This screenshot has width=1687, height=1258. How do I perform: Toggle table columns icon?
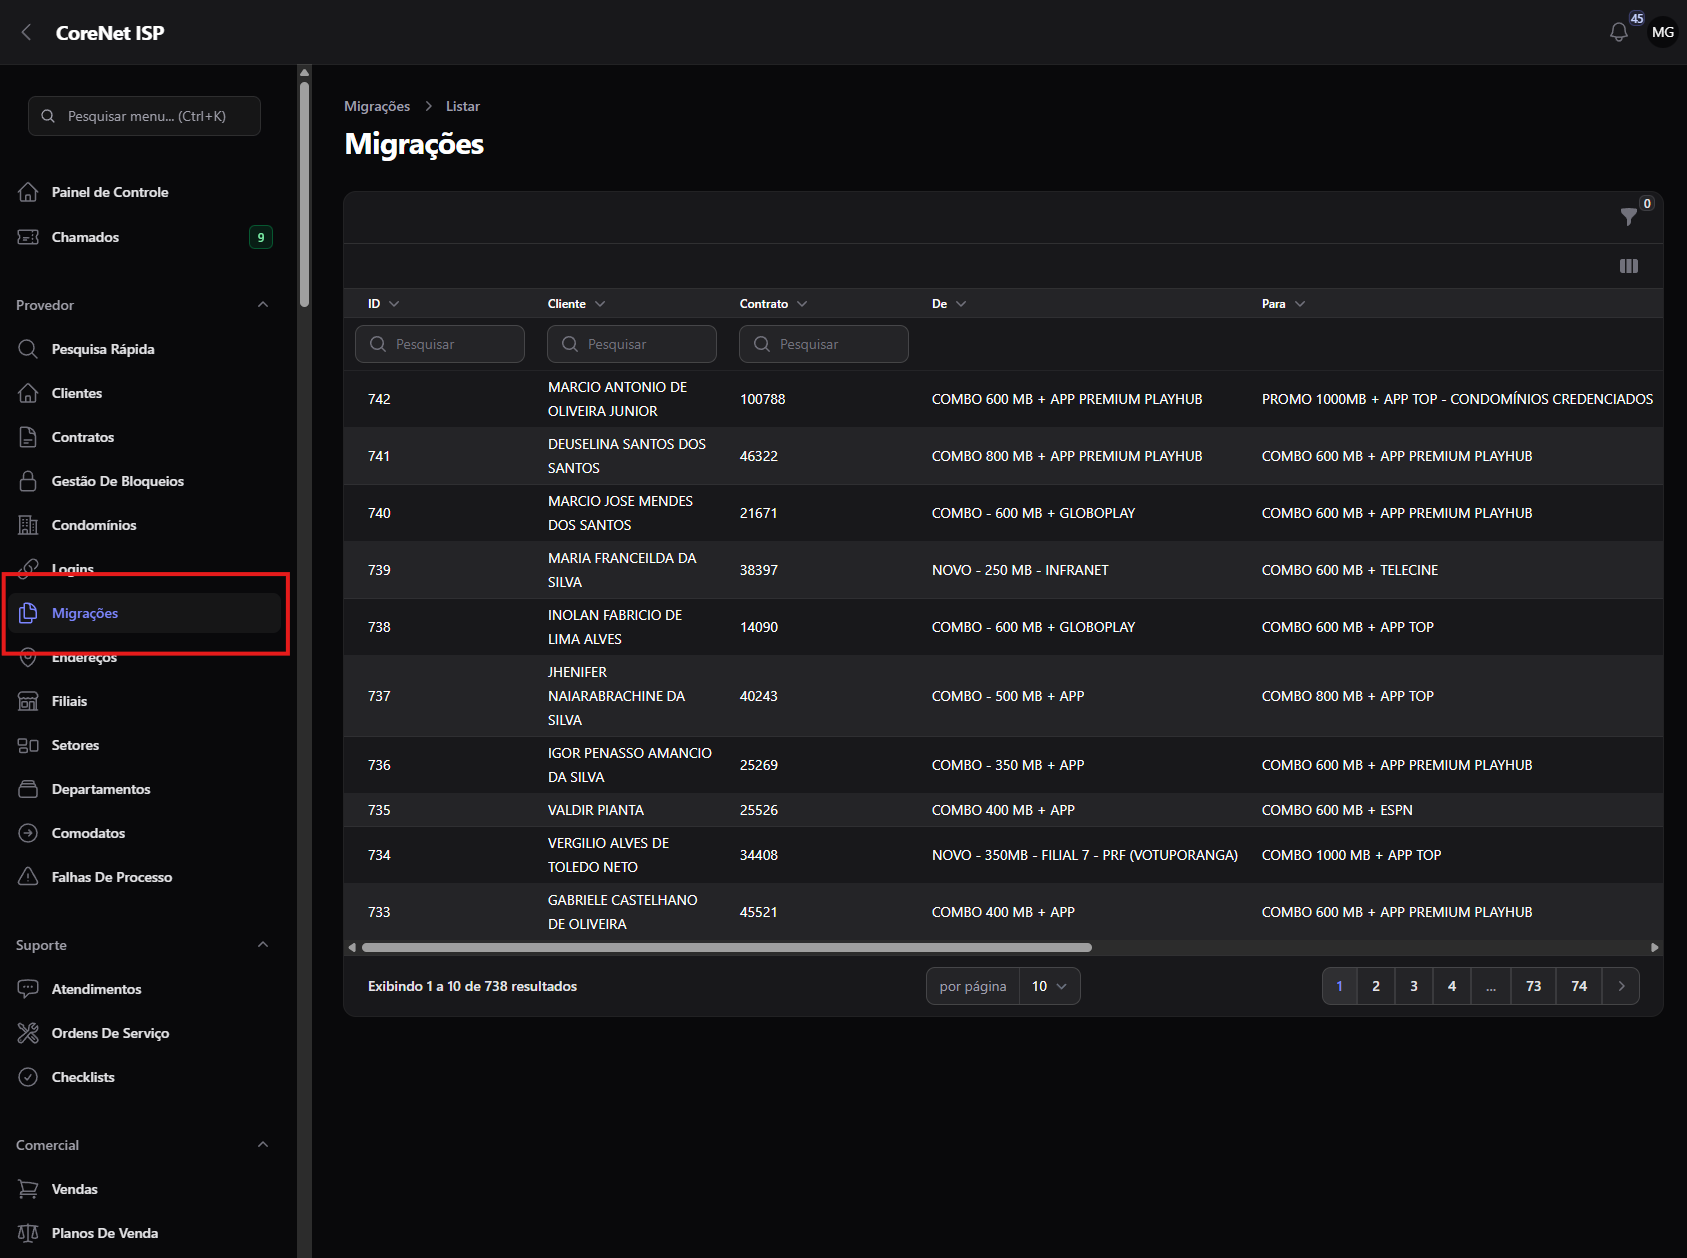1628,266
